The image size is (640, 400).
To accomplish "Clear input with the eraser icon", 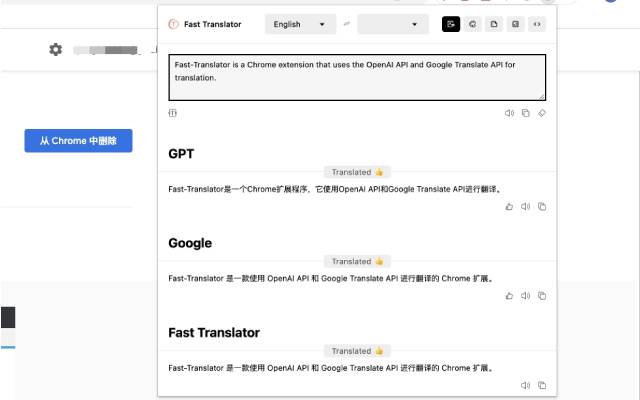I will [542, 113].
